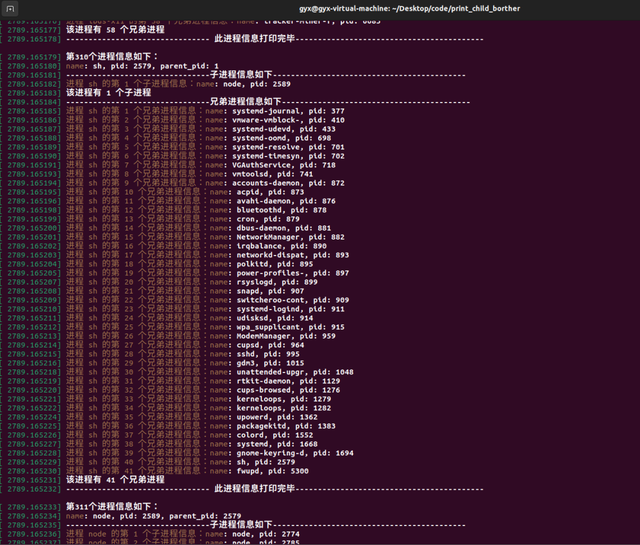Pick the 'VGAuthService, pid: 718' line
This screenshot has height=545, width=640.
pos(284,165)
